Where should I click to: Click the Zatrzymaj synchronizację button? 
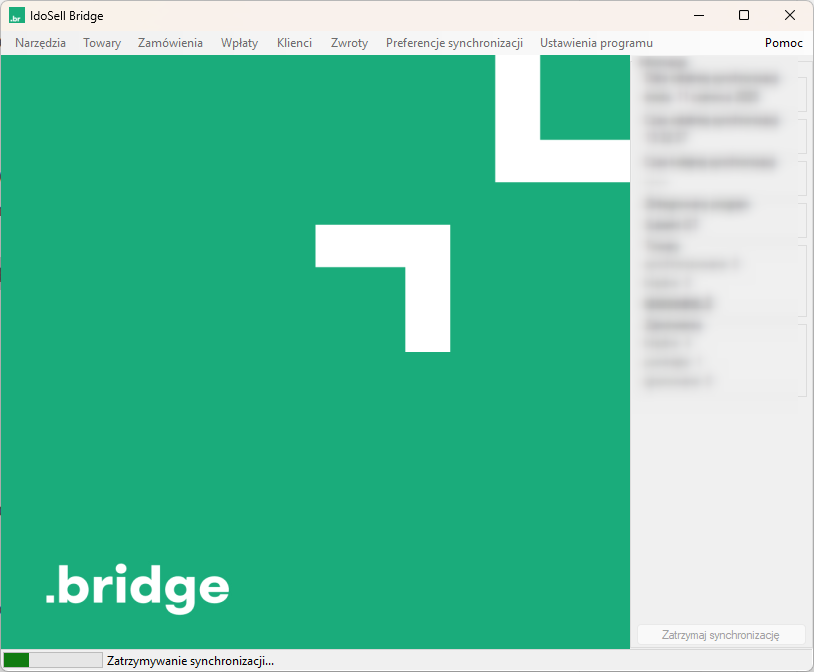721,635
